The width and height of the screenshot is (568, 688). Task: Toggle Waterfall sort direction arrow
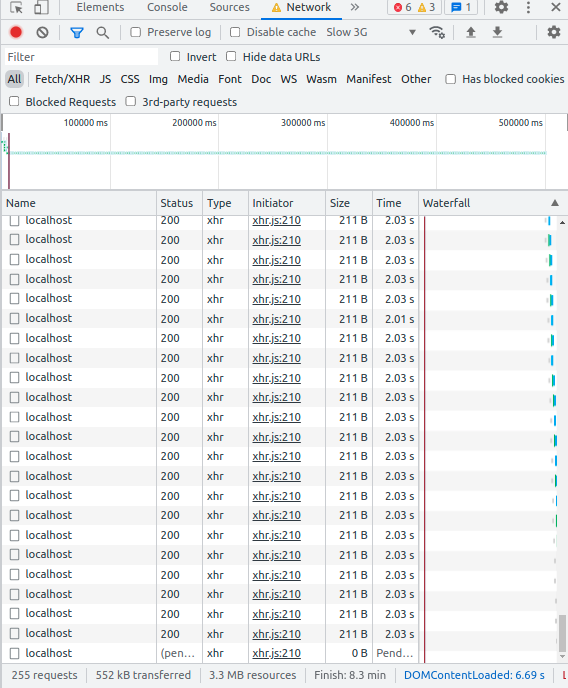click(555, 203)
